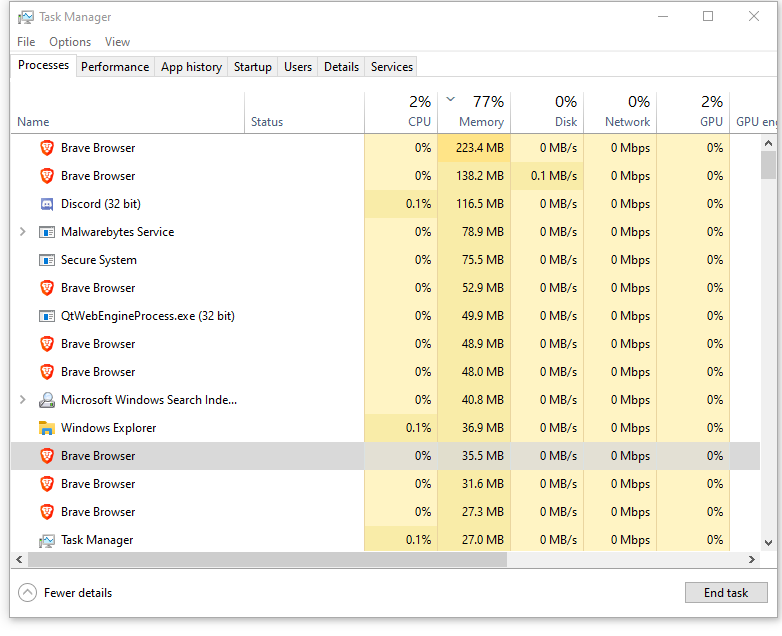
Task: Toggle the Memory column sort arrow
Action: (x=450, y=99)
